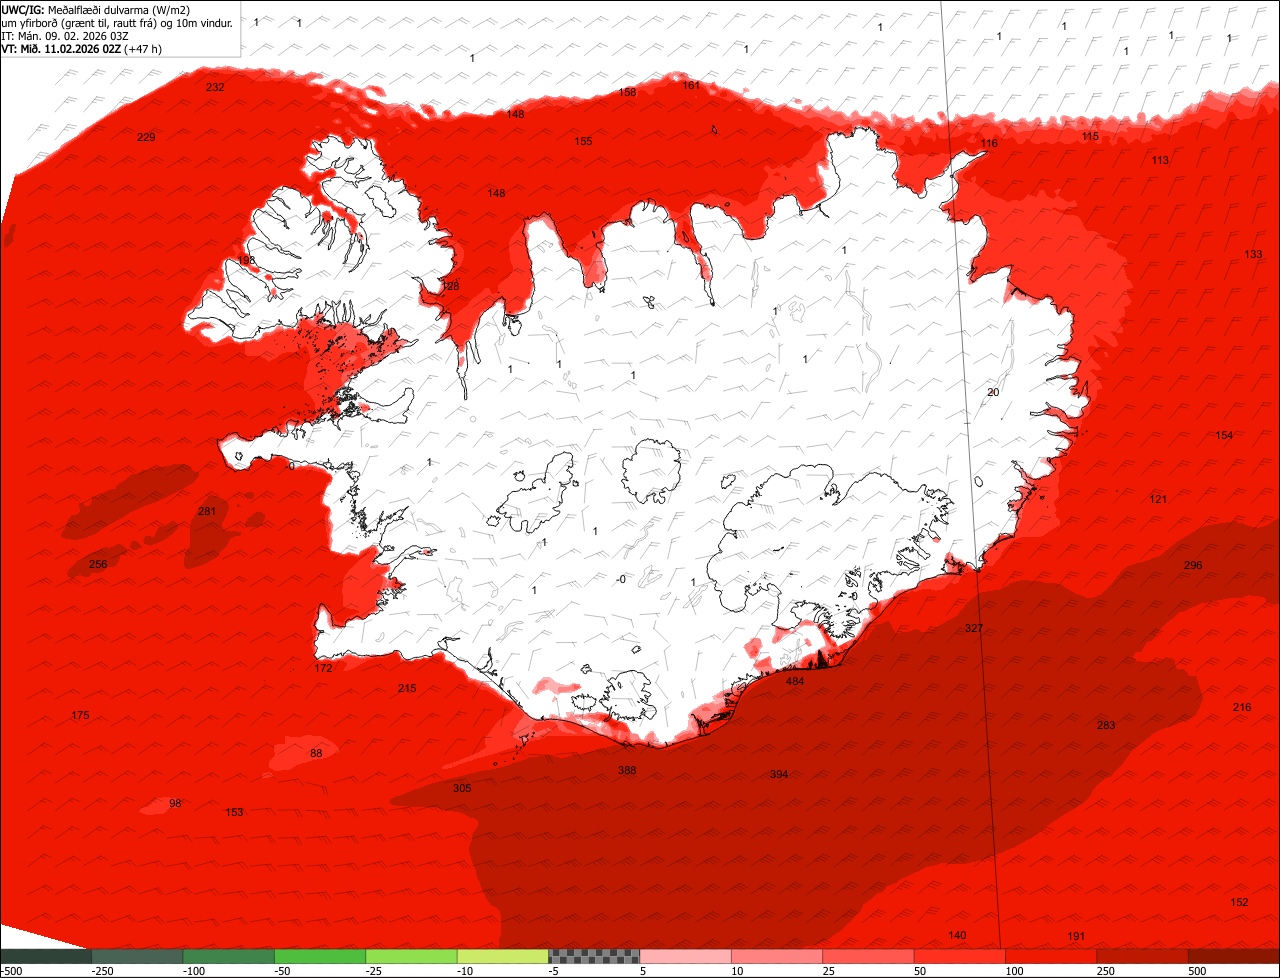Click the bright red 100 to 250 legend swatch
The height and width of the screenshot is (978, 1280).
pos(1051,956)
